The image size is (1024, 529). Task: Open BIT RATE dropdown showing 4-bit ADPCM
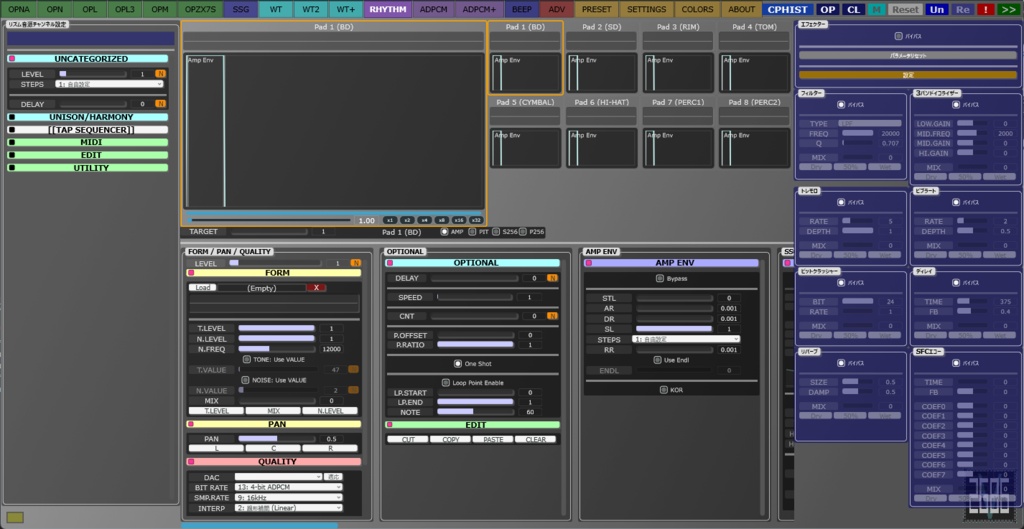(288, 487)
